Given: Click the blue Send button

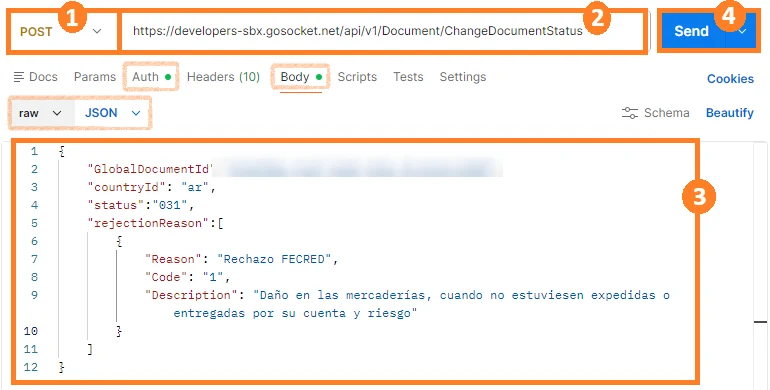Looking at the screenshot, I should point(691,31).
